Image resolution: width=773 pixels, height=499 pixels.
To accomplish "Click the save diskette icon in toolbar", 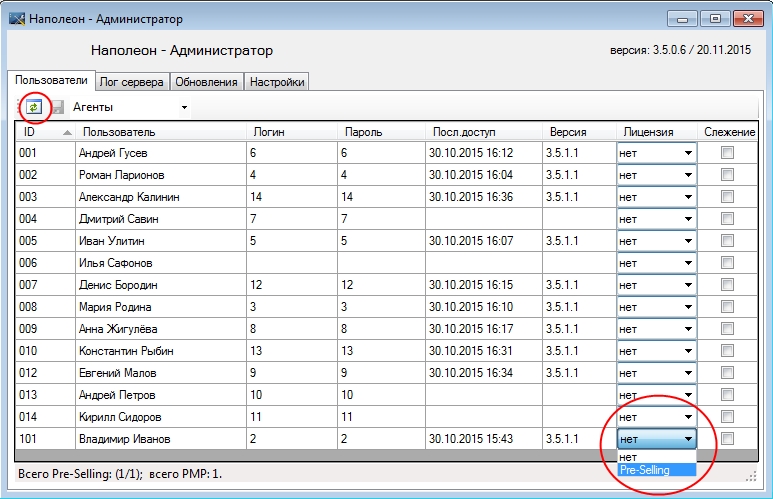I will click(x=57, y=107).
